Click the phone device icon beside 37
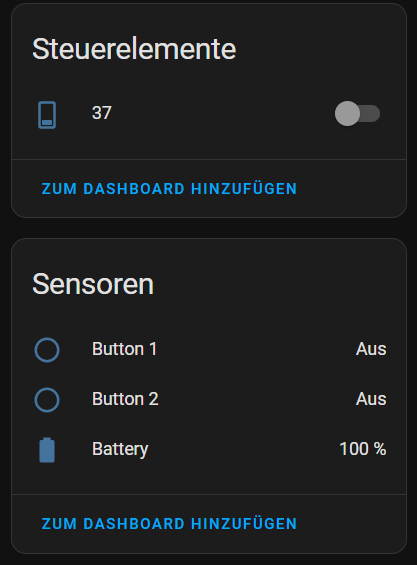 (x=47, y=115)
